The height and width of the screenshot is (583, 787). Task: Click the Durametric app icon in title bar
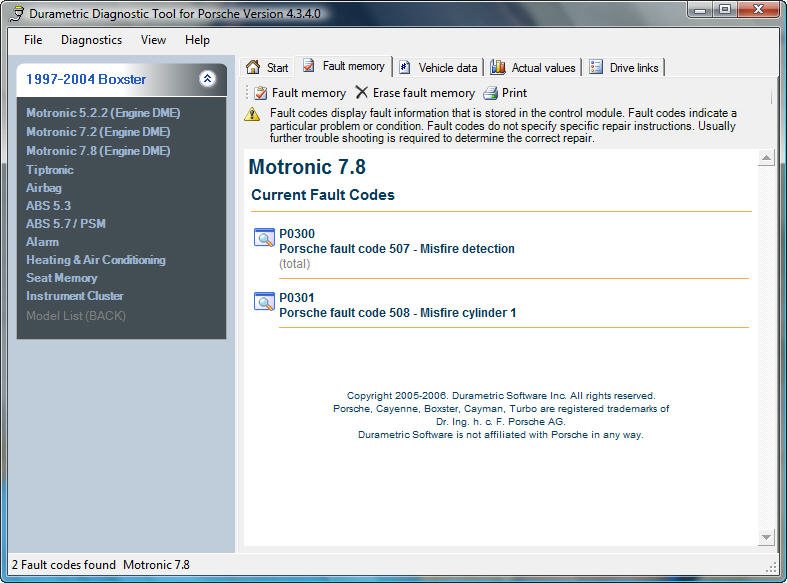pyautogui.click(x=17, y=14)
